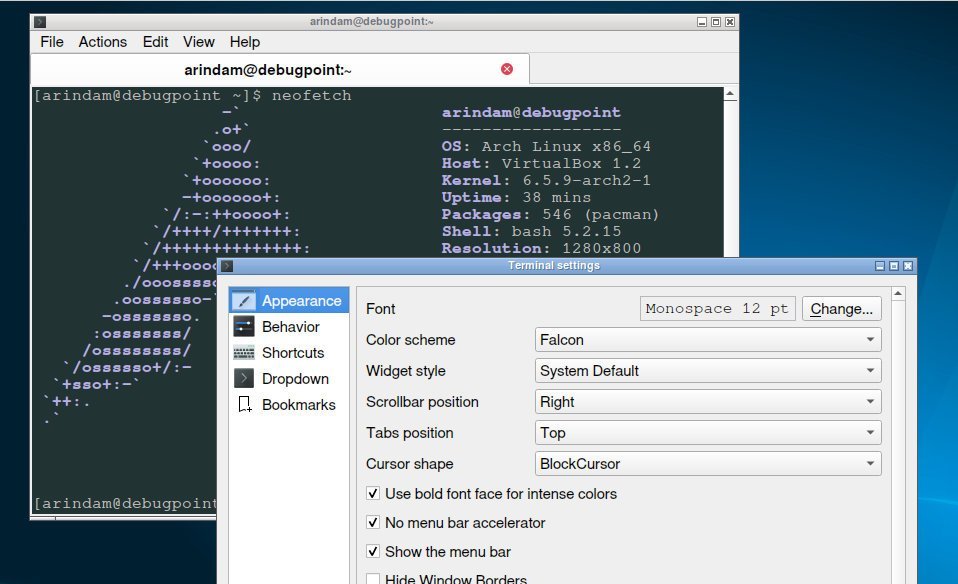Click the Dropdown terminal icon in sidebar
Image resolution: width=958 pixels, height=584 pixels.
244,379
